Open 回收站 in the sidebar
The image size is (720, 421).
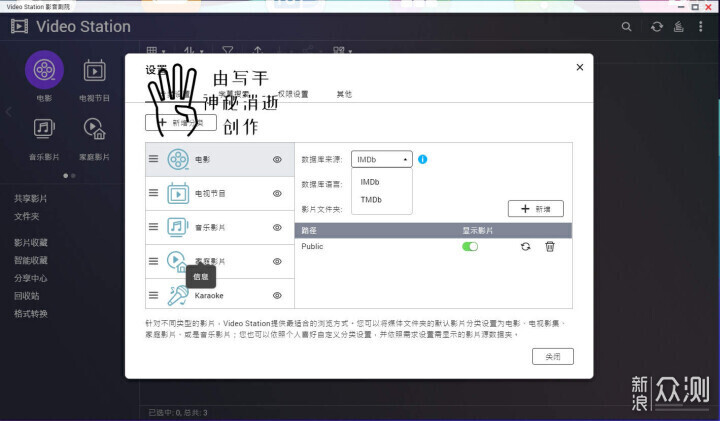(x=26, y=296)
